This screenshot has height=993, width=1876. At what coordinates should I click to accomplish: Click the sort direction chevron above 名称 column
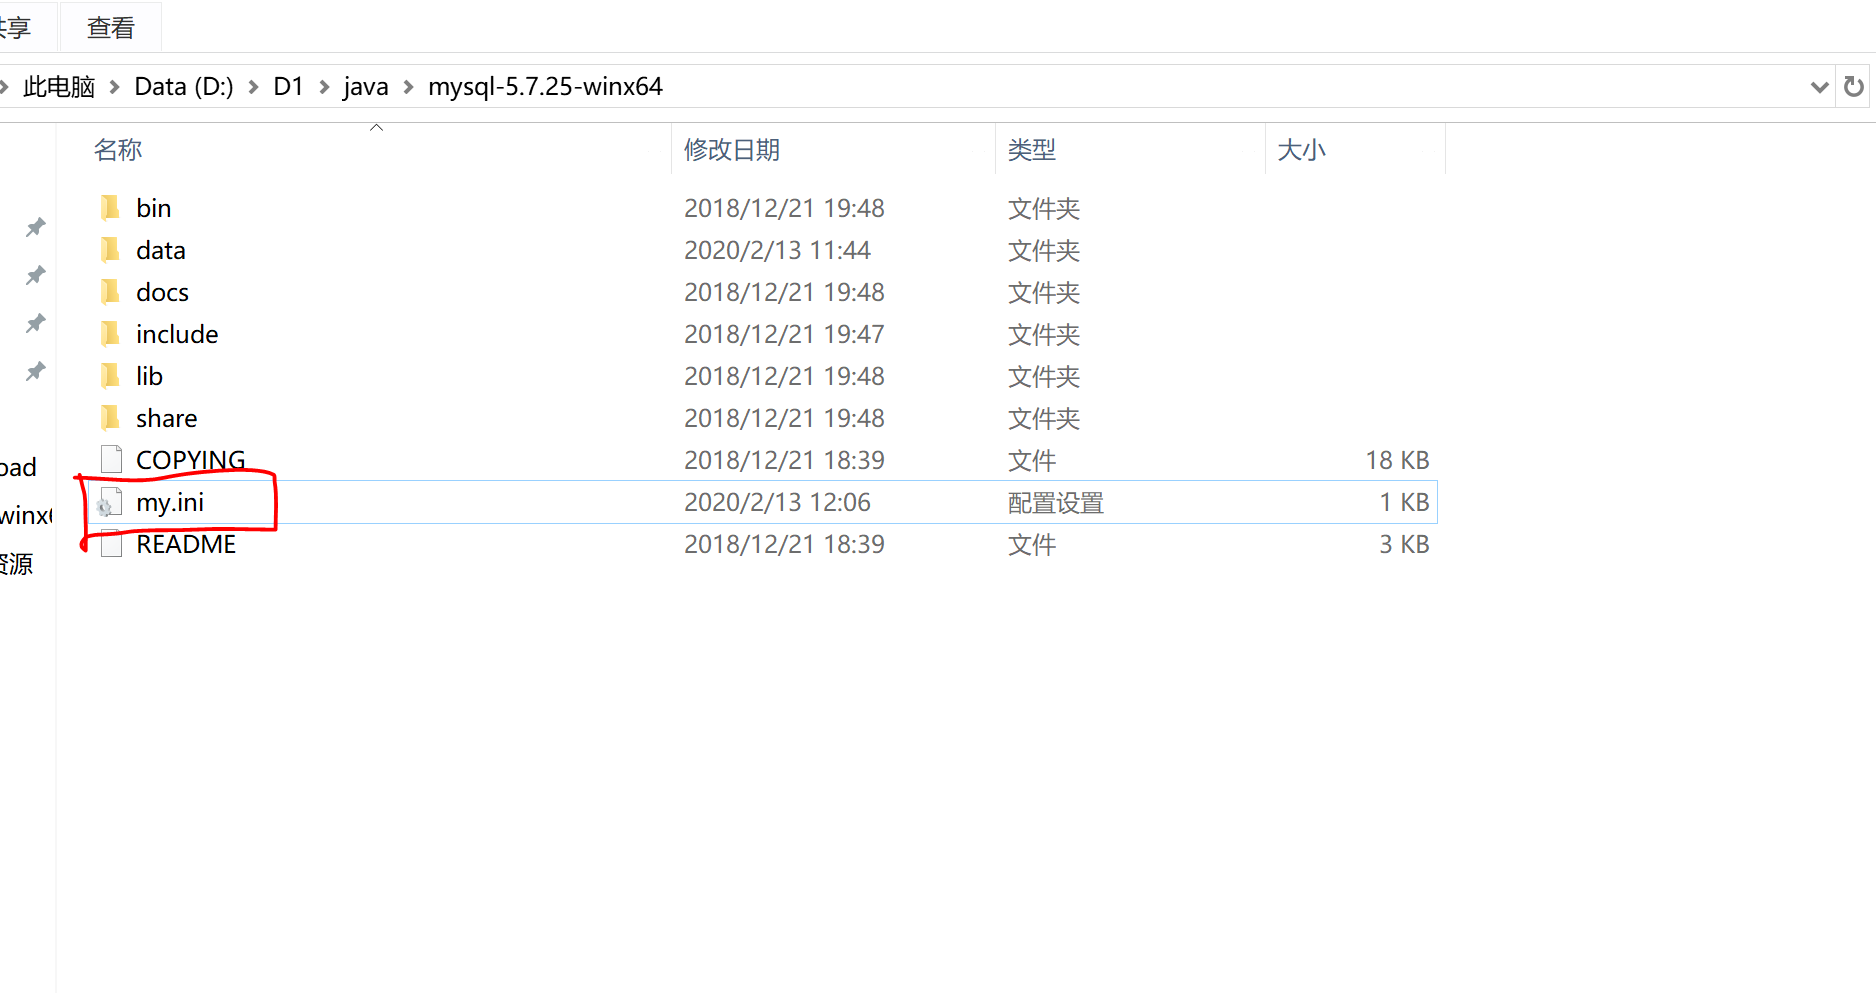click(376, 128)
